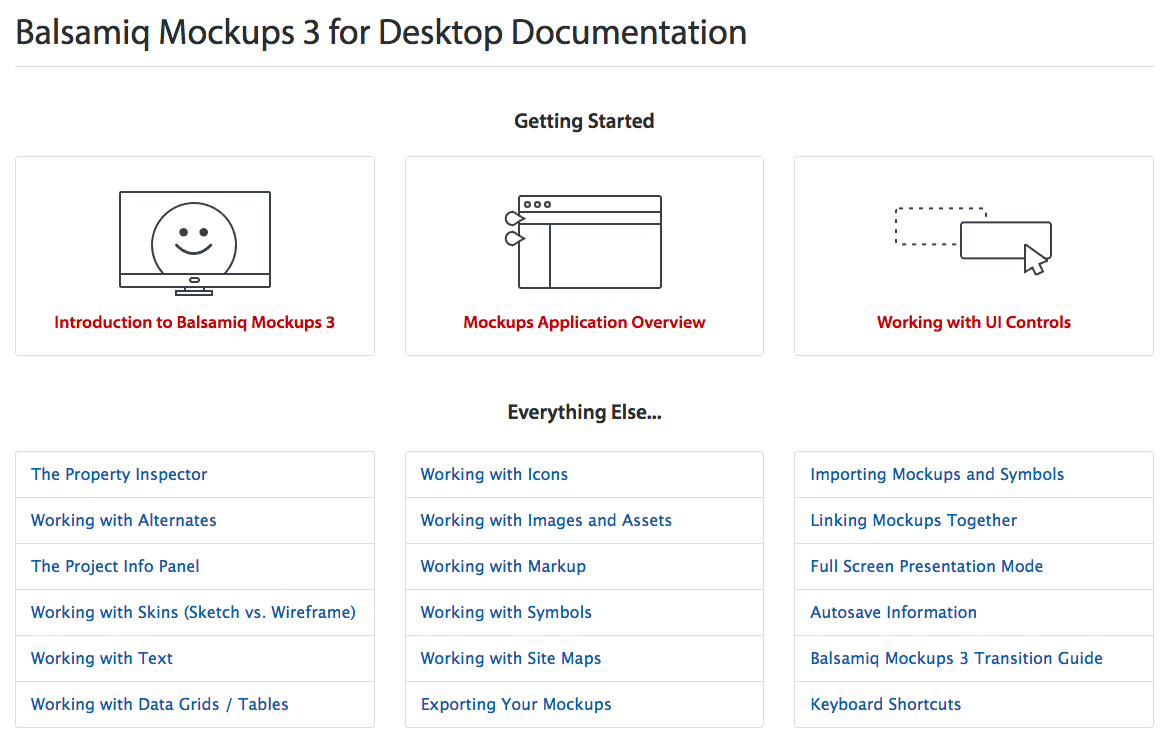Open Working with Skins (Sketch vs. Wireframe)
This screenshot has height=749, width=1167.
coord(194,613)
